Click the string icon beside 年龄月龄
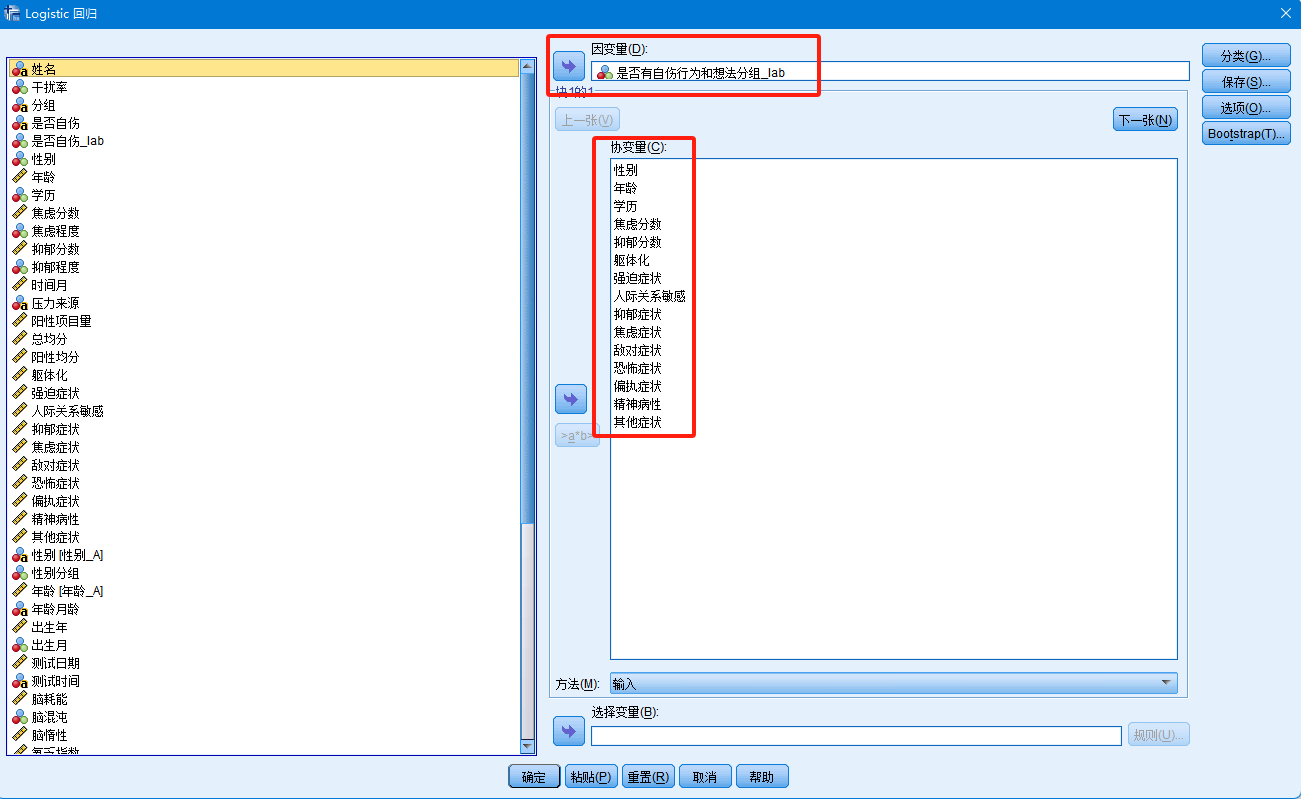Screen dimensions: 1301x799 pos(19,609)
